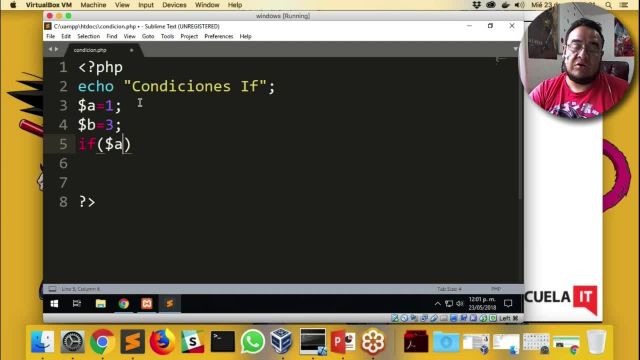Open Adobe Acrobat from the Dock
This screenshot has width=640, height=360.
click(x=416, y=341)
